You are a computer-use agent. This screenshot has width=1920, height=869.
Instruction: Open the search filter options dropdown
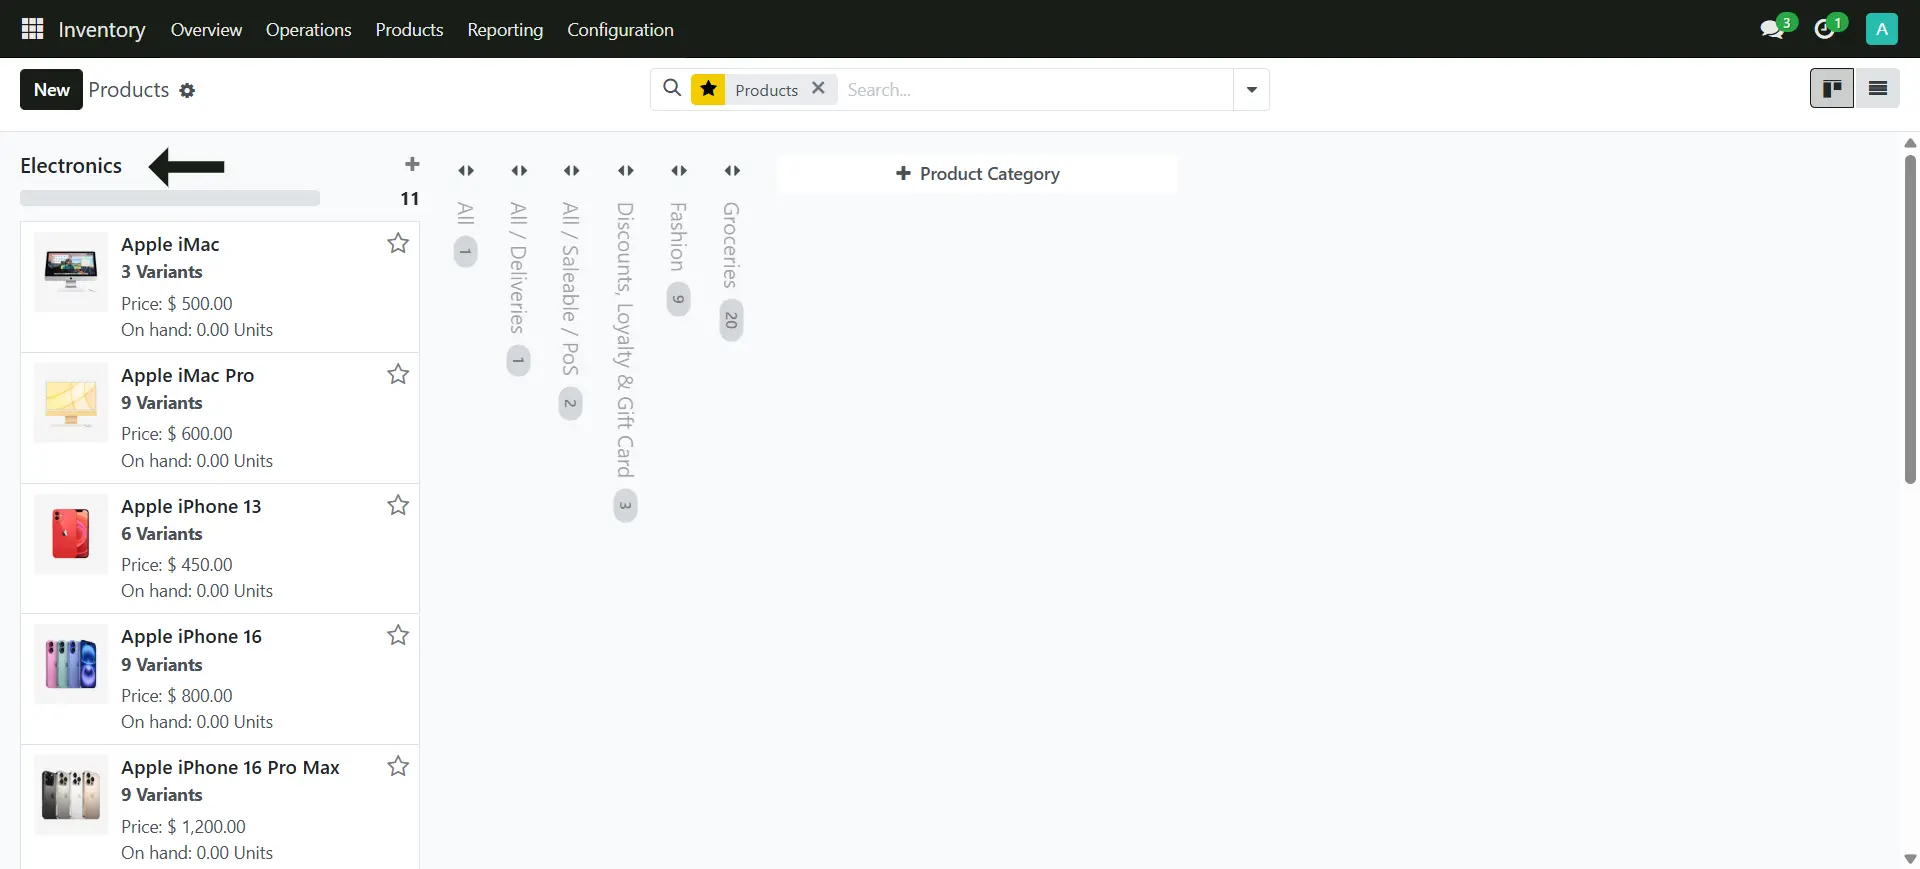click(x=1251, y=90)
